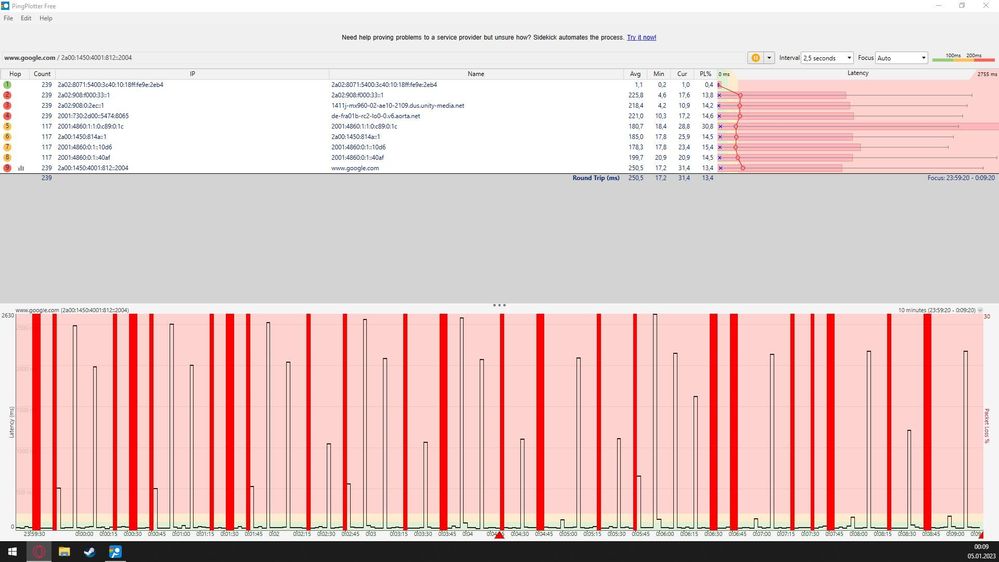This screenshot has width=999, height=562.
Task: Follow the "Try it now!" Sidekick link
Action: click(x=641, y=38)
